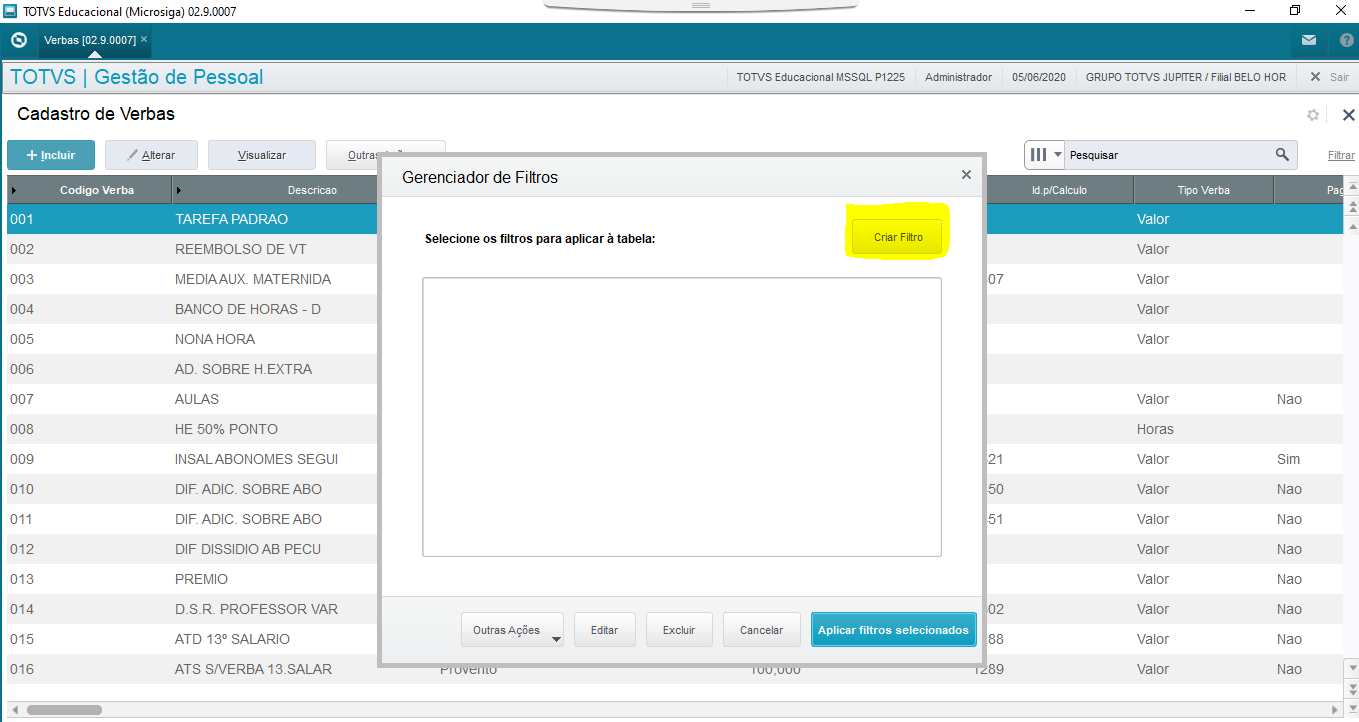
Task: Select row HE 50% PONTO
Action: (192, 429)
